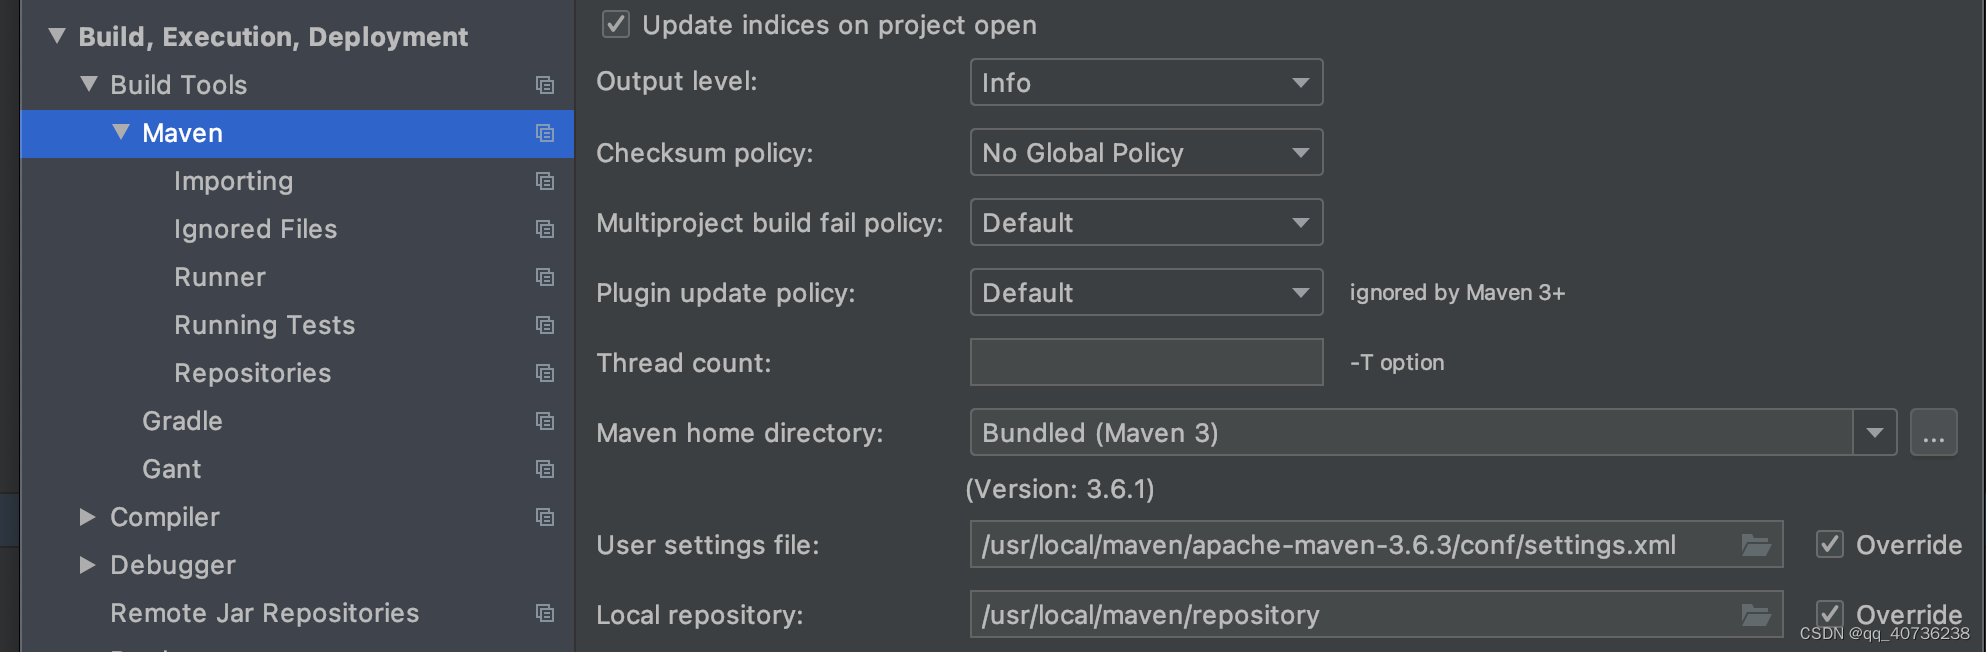The width and height of the screenshot is (1986, 652).
Task: Click the Compiler label in tree
Action: pos(164,517)
